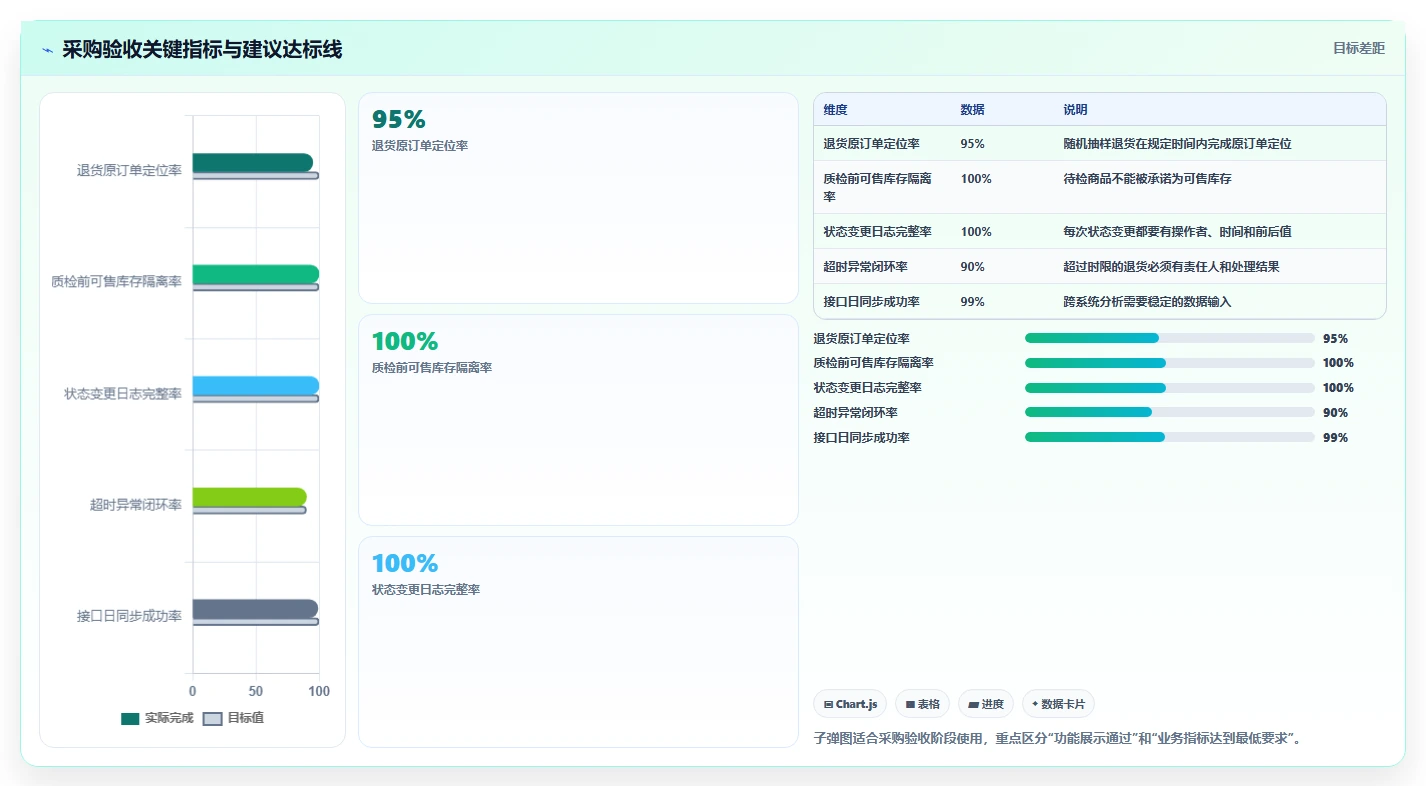Click the Chart.js chip
1426x786 pixels.
click(x=850, y=704)
